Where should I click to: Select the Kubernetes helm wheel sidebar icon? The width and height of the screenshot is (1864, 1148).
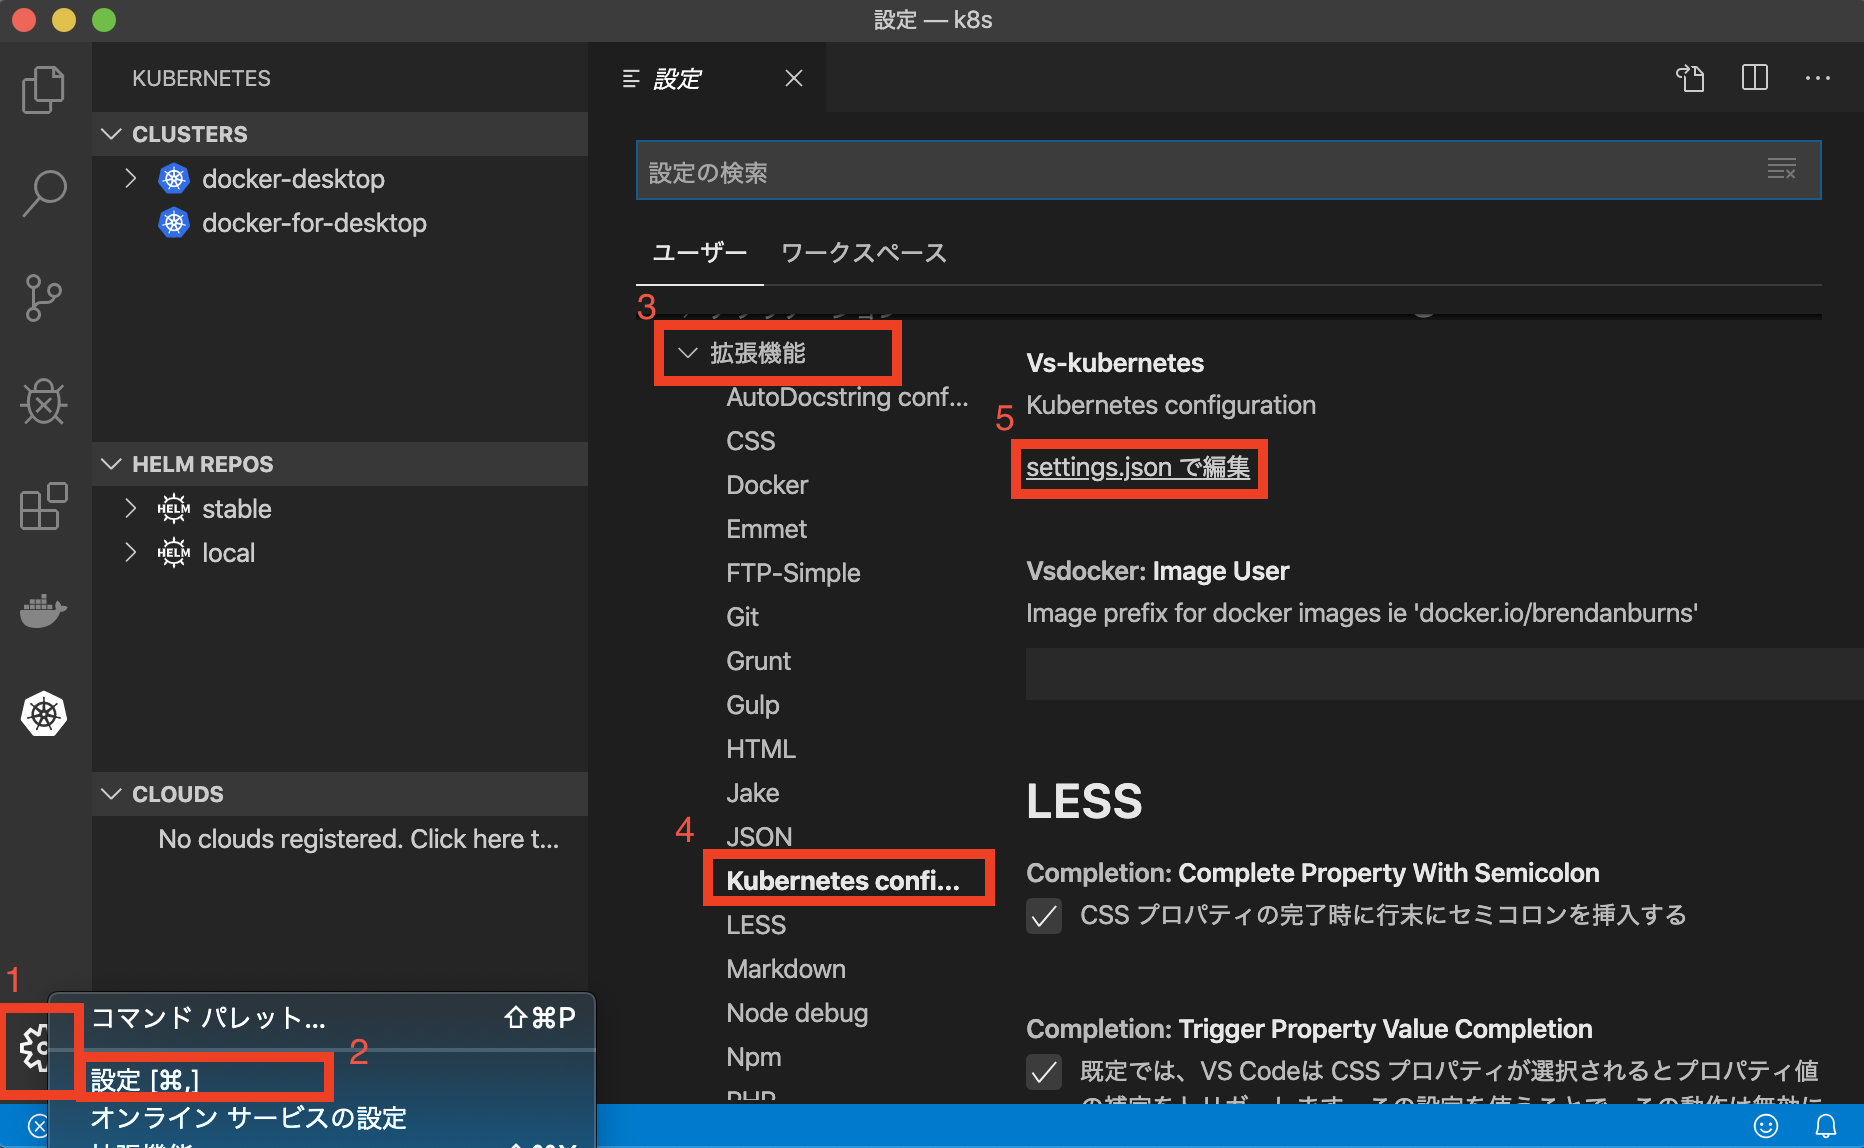(x=43, y=713)
